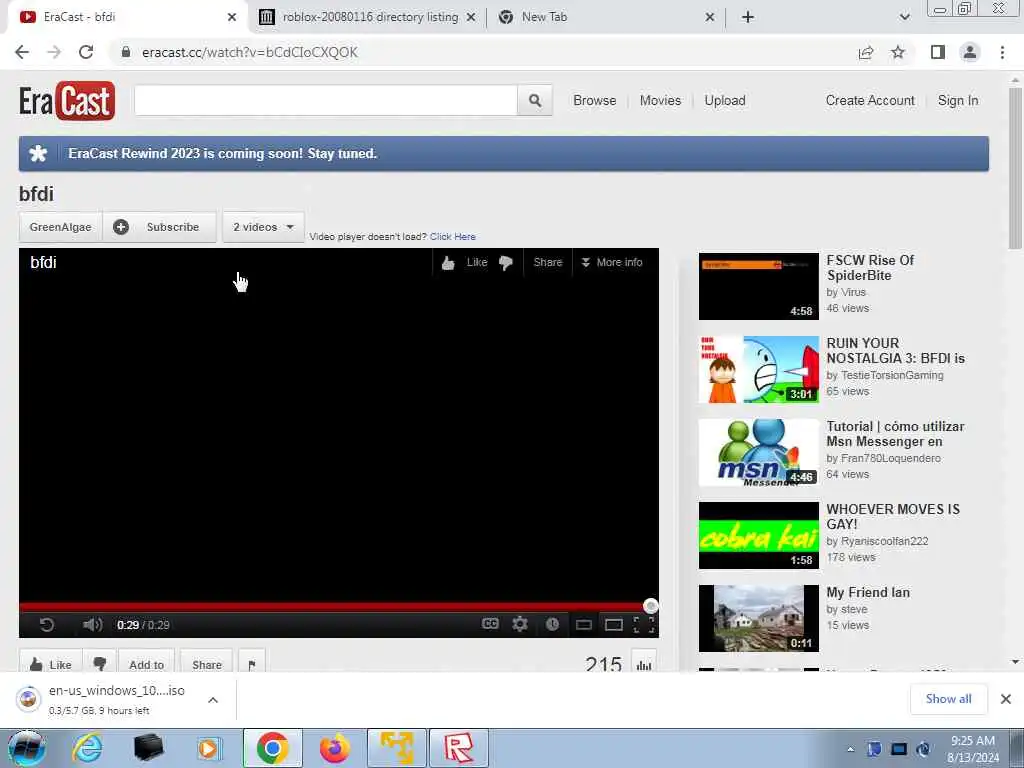
Task: Toggle the browser side panel
Action: [x=938, y=52]
